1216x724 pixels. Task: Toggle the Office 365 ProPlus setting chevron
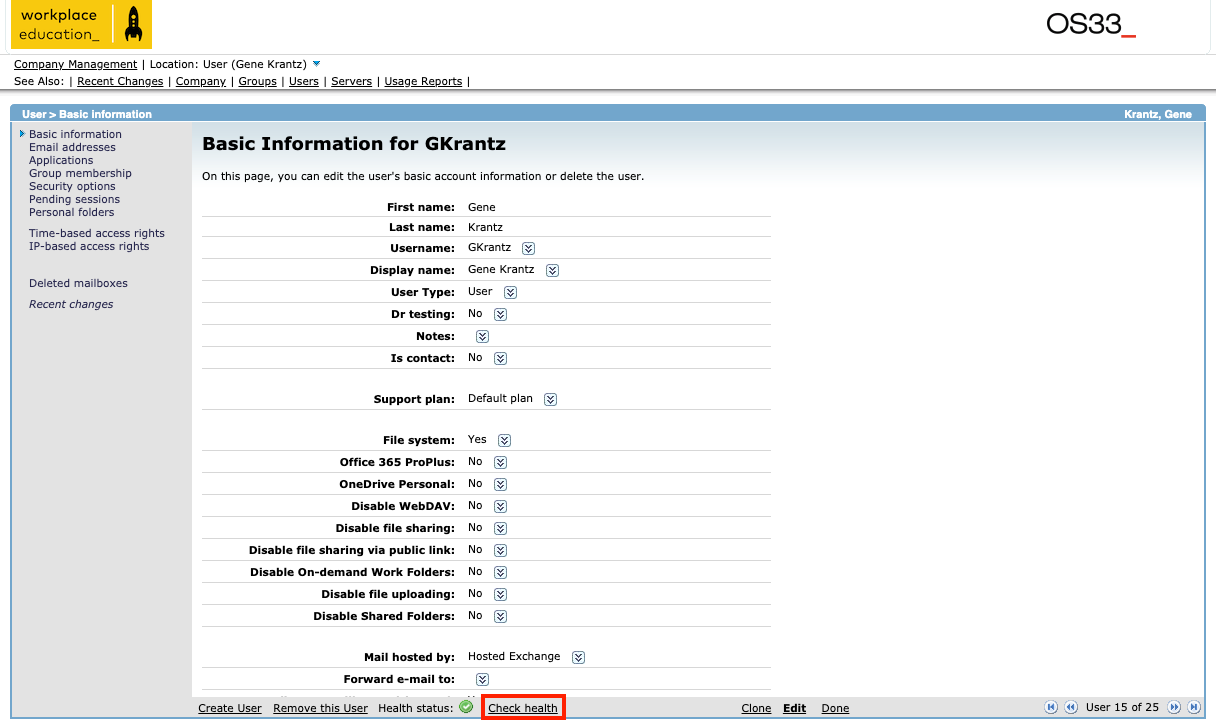[501, 462]
